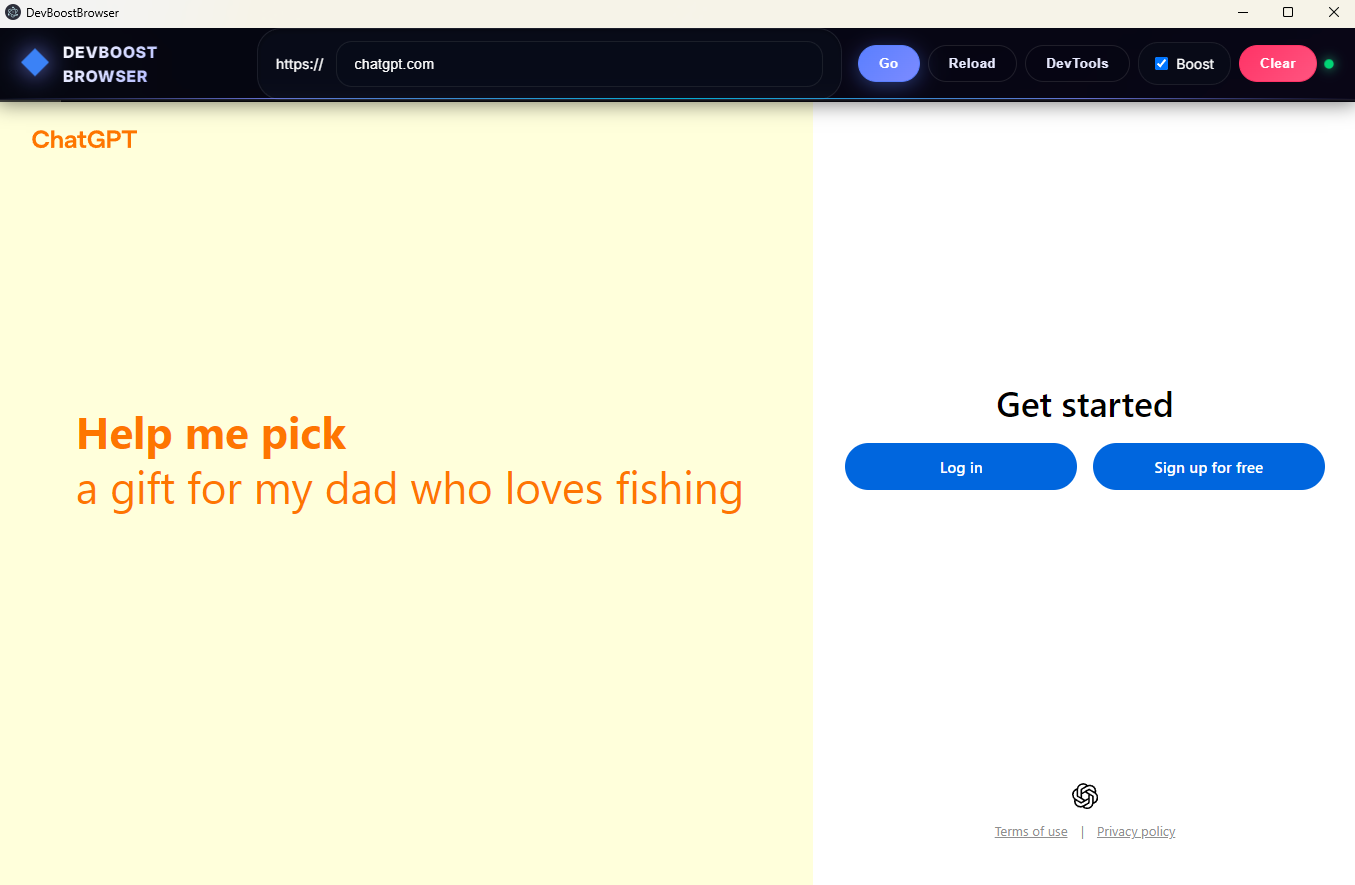Click the blue diamond DevBoost logo
The width and height of the screenshot is (1355, 885).
[x=35, y=63]
